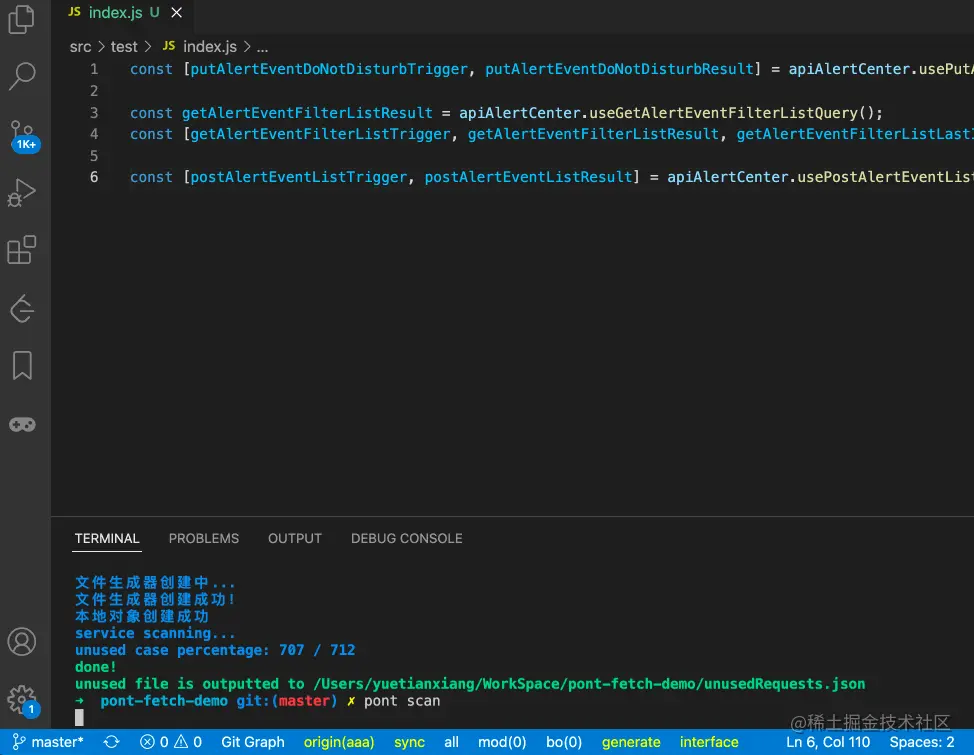Open the Explorer files view
974x755 pixels.
[22, 19]
